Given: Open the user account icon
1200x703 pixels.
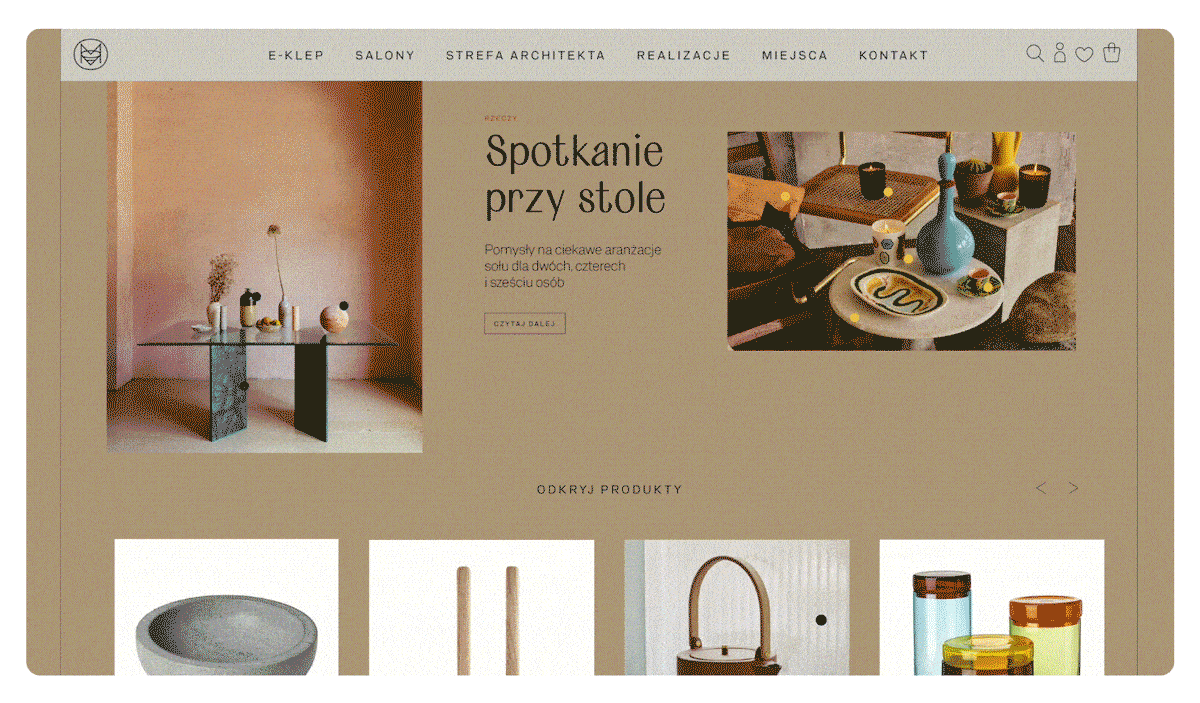Looking at the screenshot, I should coord(1060,53).
